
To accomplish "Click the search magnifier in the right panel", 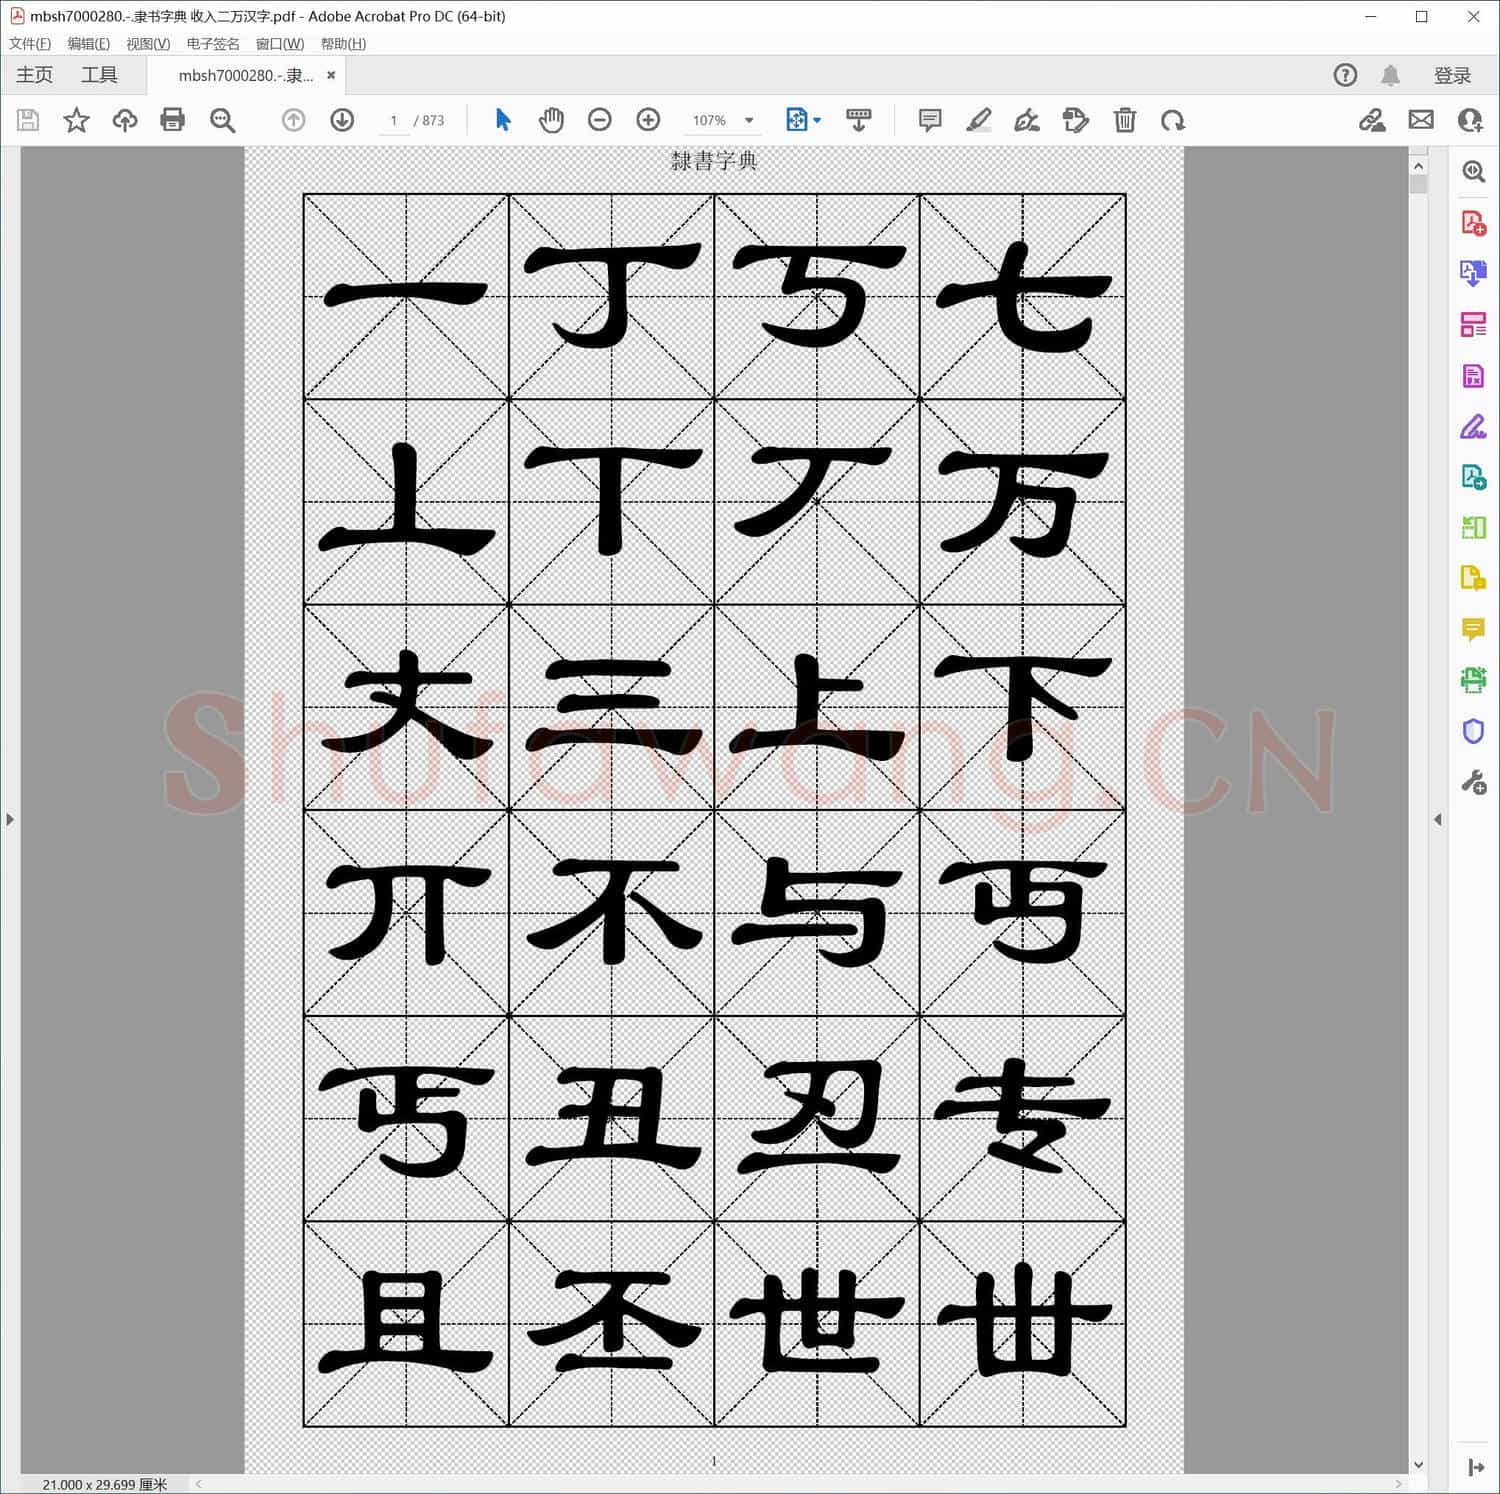I will click(x=1473, y=171).
